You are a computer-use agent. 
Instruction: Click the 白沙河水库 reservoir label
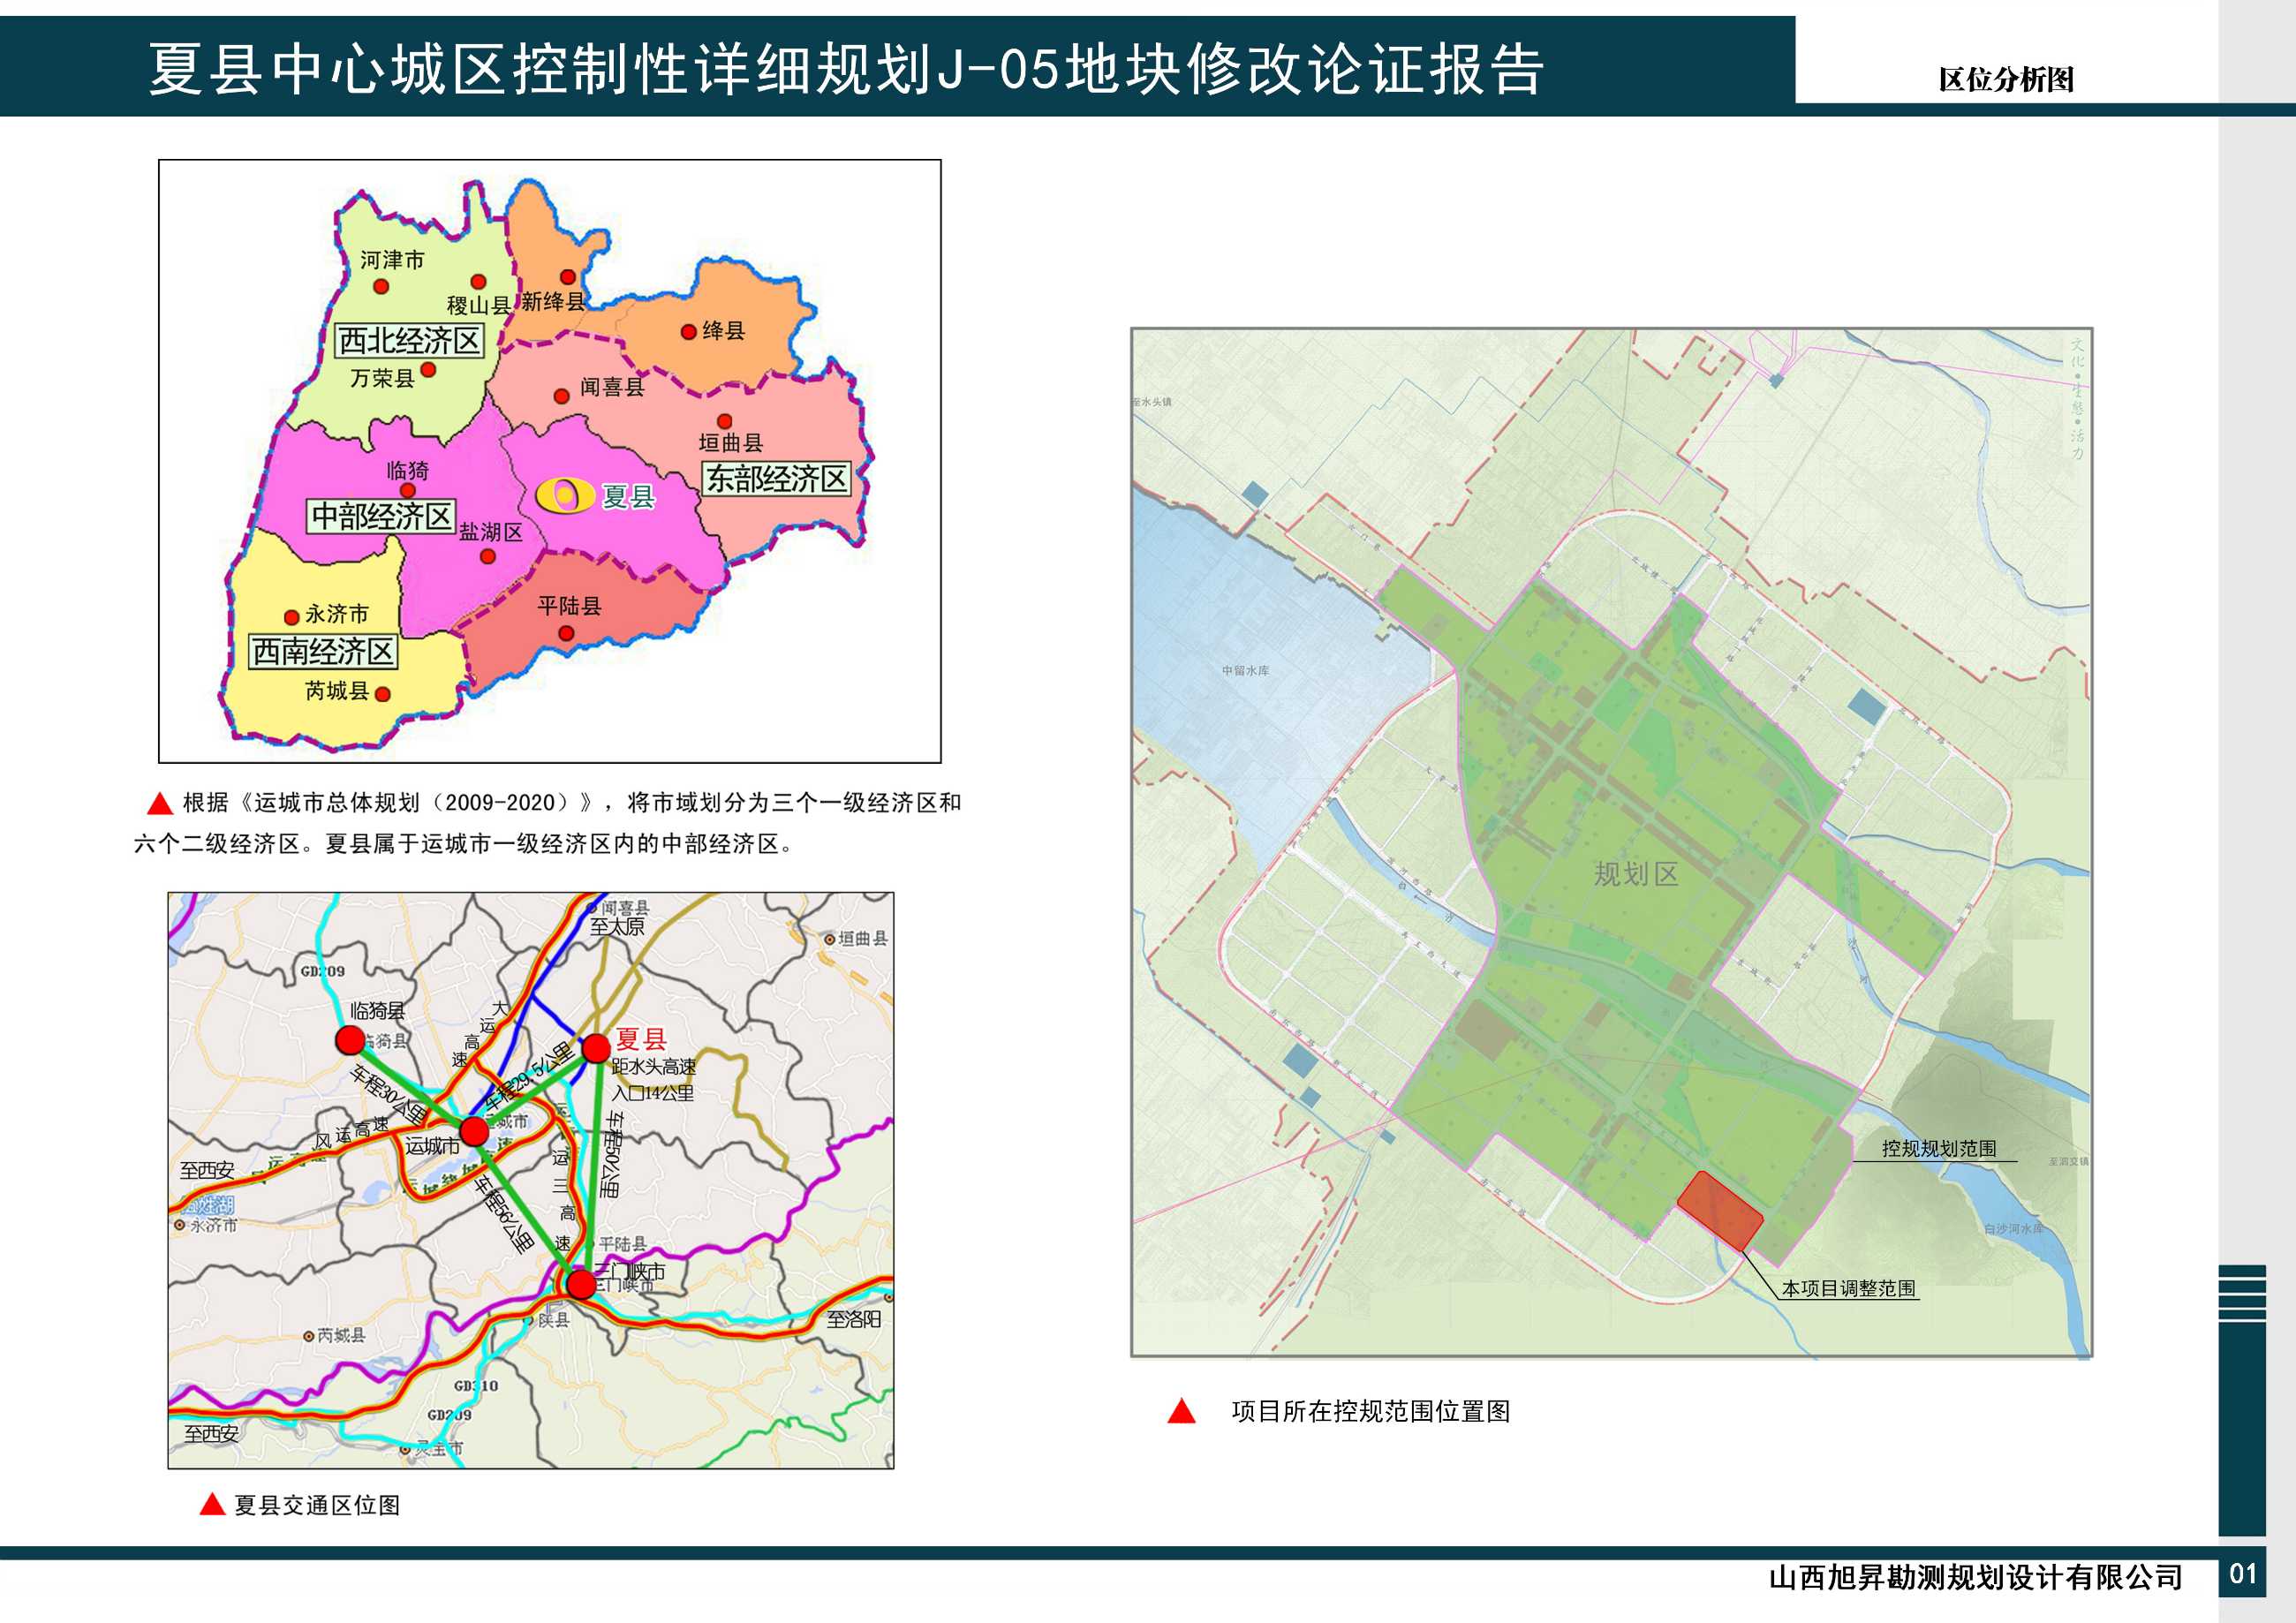(2014, 1228)
